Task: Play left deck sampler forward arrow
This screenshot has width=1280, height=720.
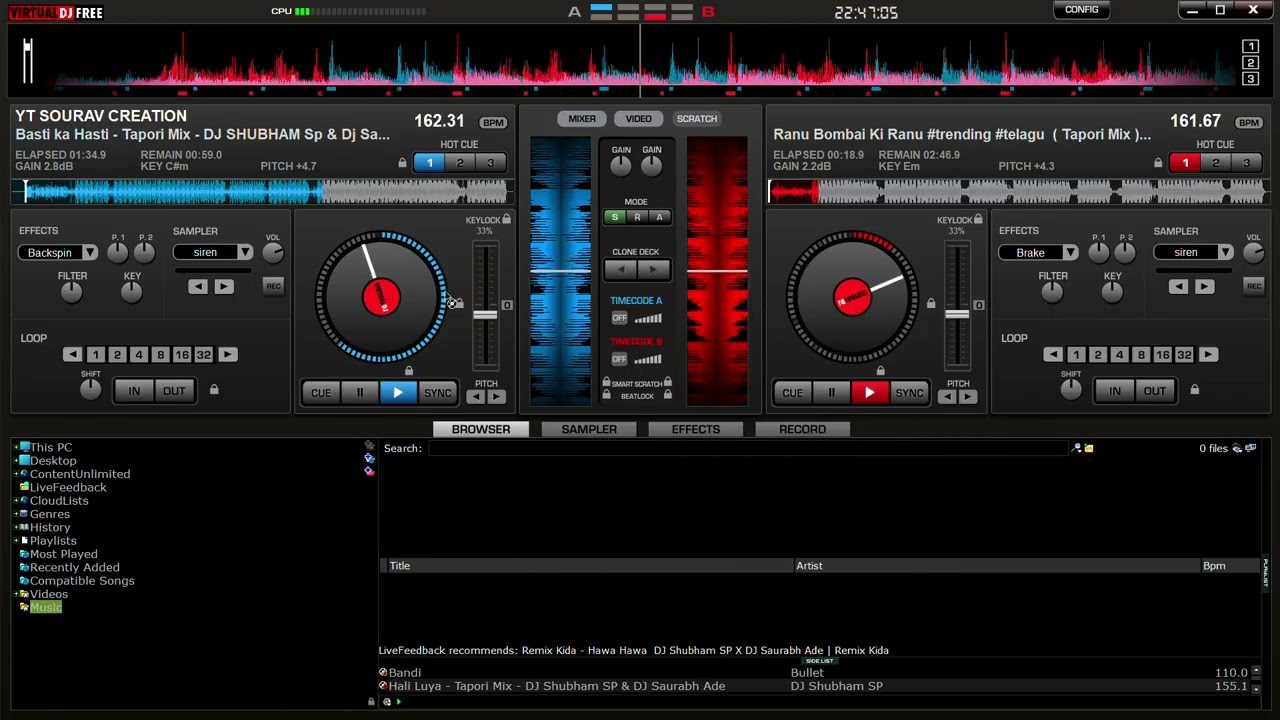Action: click(223, 288)
